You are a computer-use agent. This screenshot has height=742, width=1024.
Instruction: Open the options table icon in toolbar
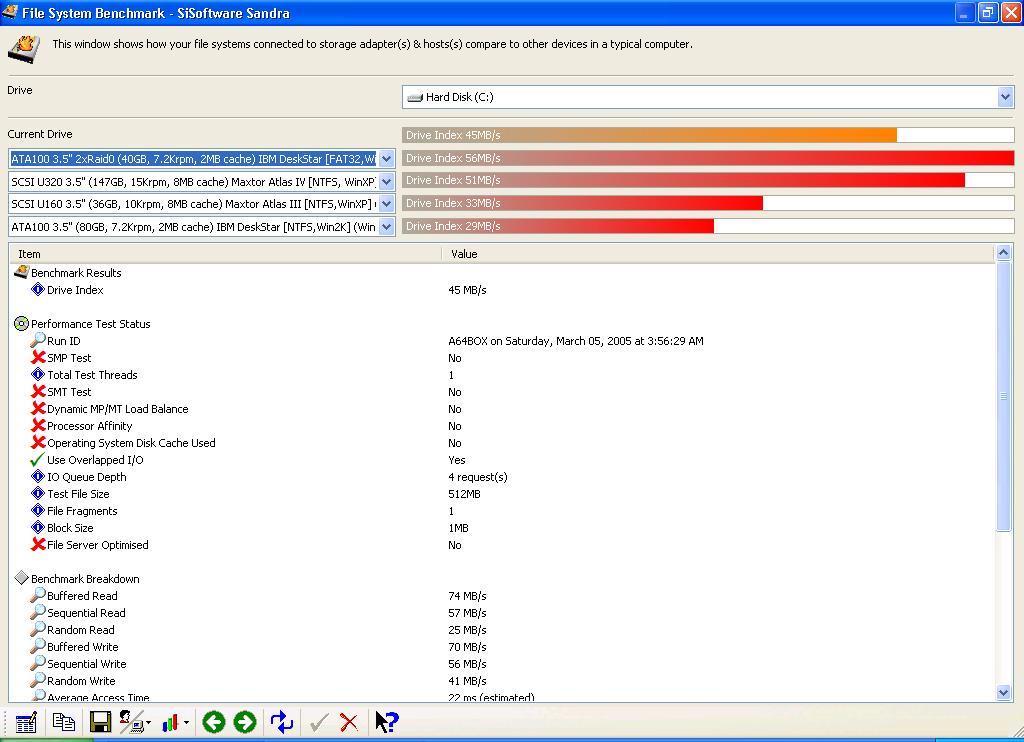(x=26, y=722)
